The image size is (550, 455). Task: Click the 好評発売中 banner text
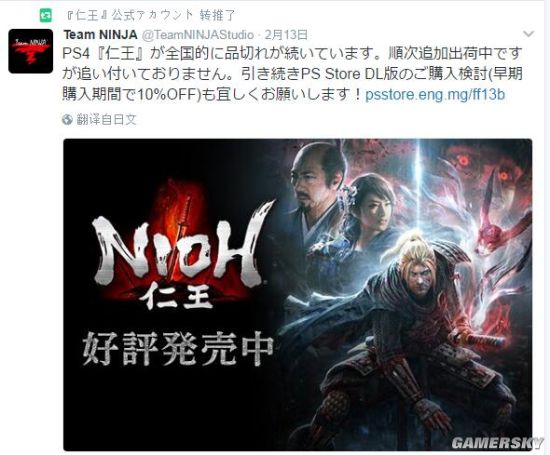178,348
